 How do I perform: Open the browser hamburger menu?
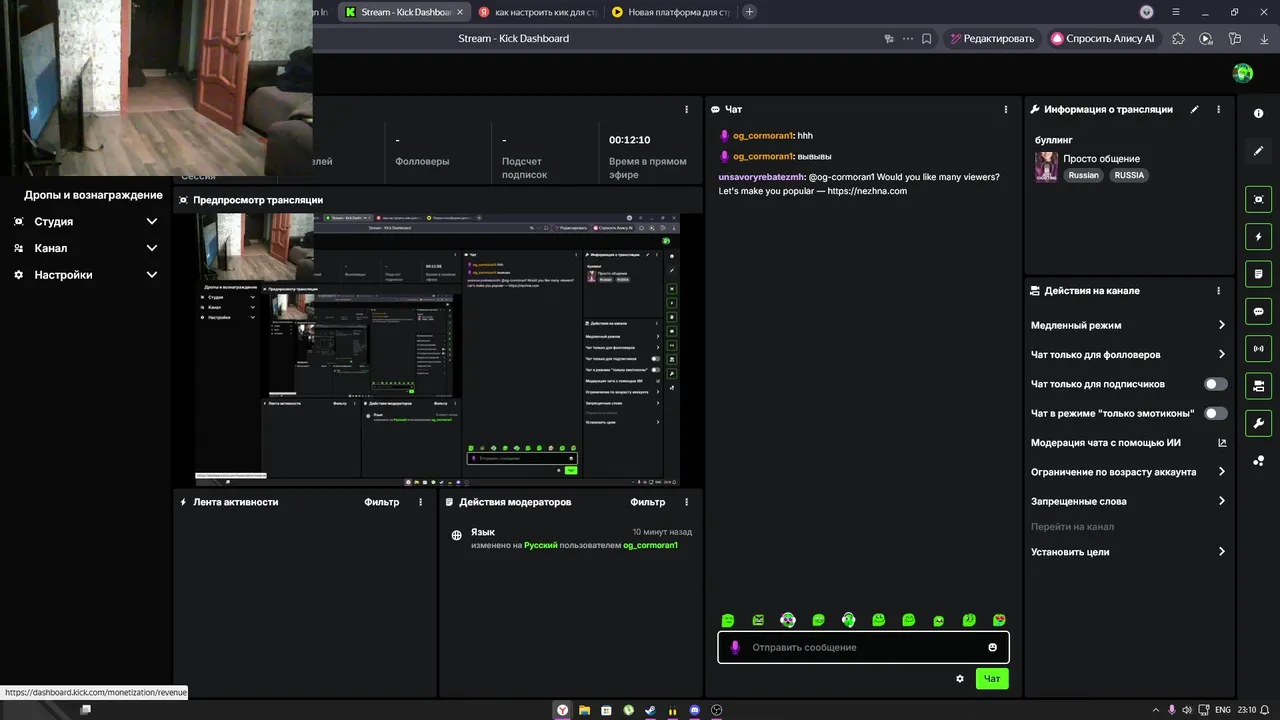[x=1176, y=12]
